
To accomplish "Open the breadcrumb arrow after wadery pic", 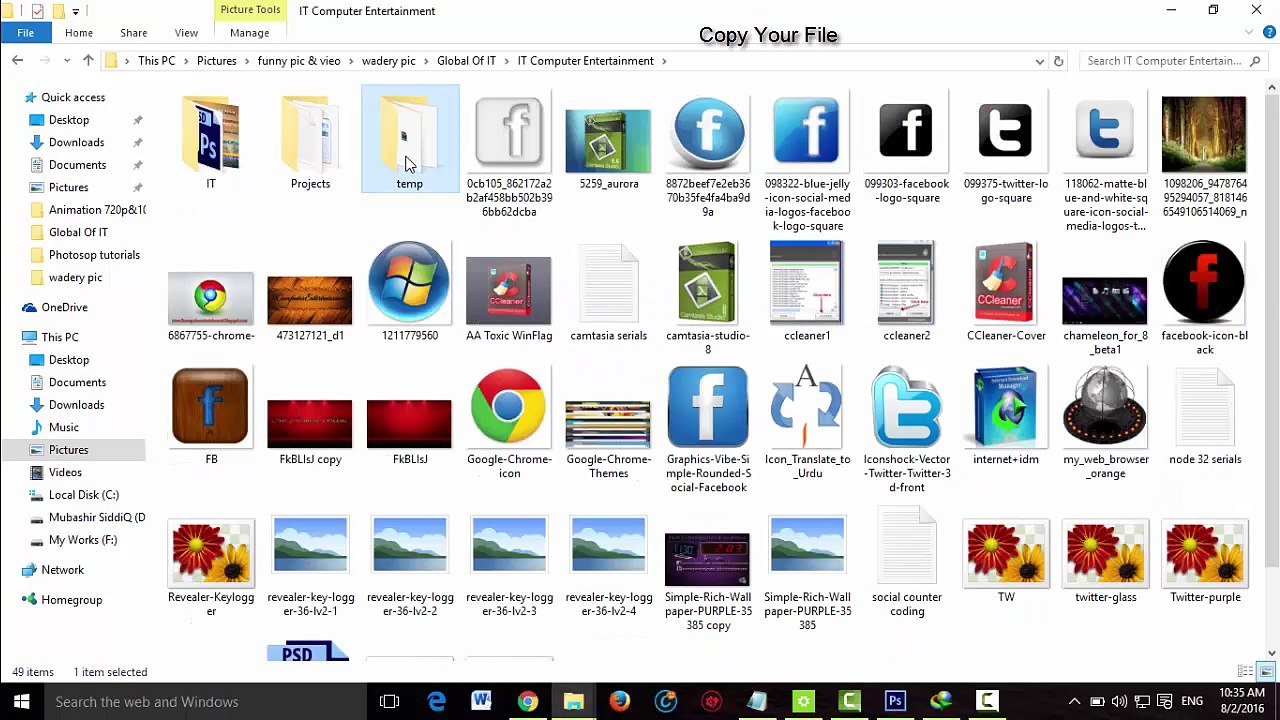I will coord(426,61).
